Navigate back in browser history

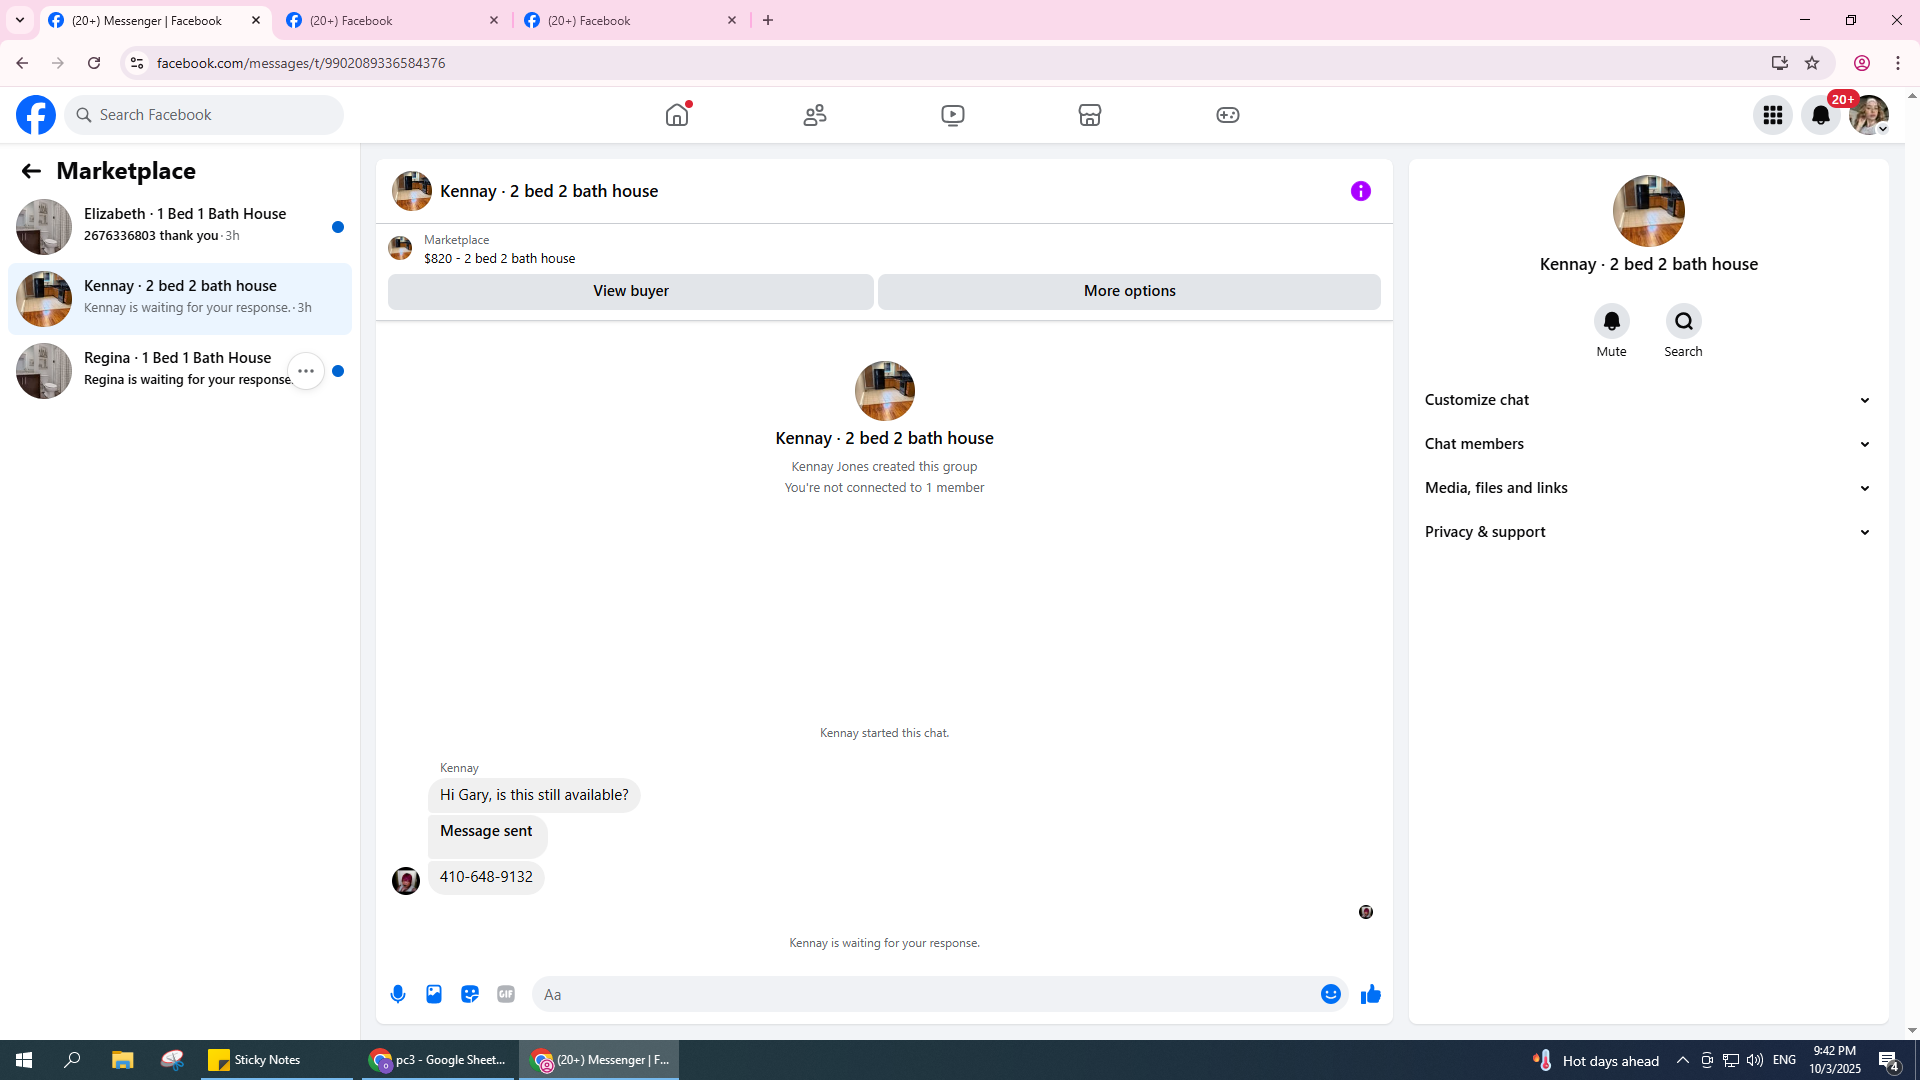coord(22,63)
